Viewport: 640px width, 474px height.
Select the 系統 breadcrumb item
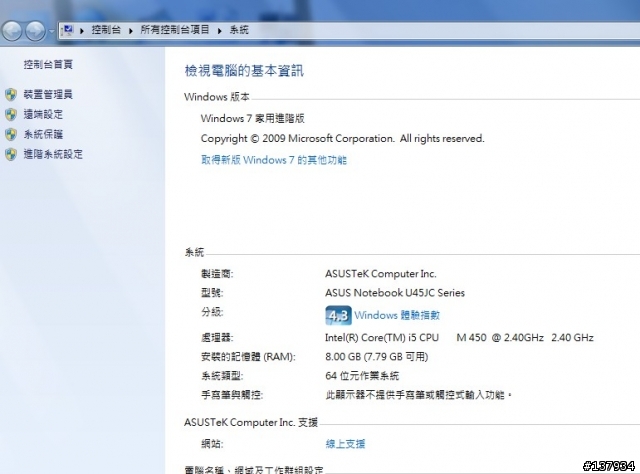pos(239,30)
